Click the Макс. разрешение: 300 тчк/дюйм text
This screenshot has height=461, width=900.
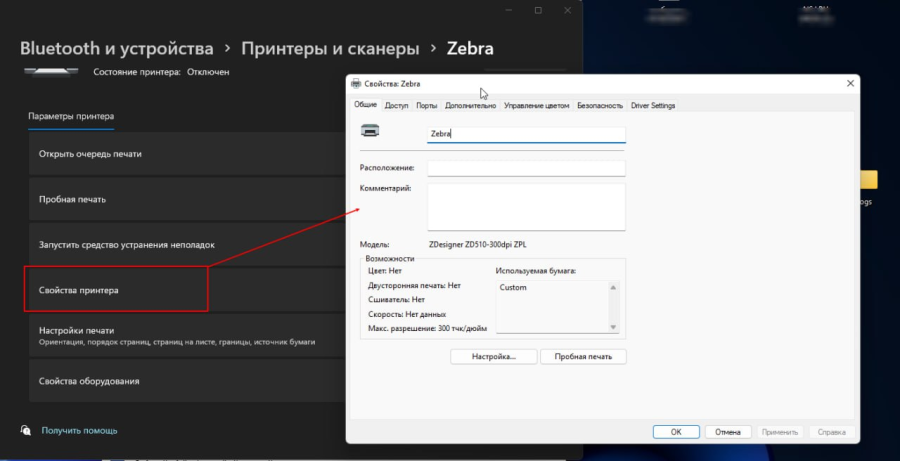coord(427,328)
